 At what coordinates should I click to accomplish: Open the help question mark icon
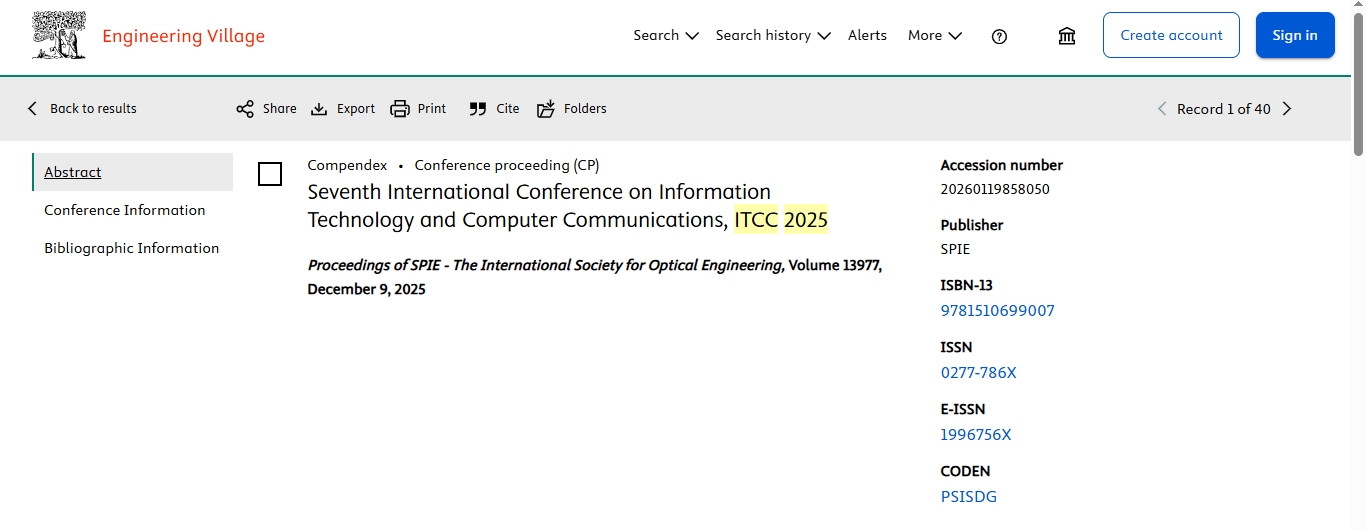[x=999, y=36]
